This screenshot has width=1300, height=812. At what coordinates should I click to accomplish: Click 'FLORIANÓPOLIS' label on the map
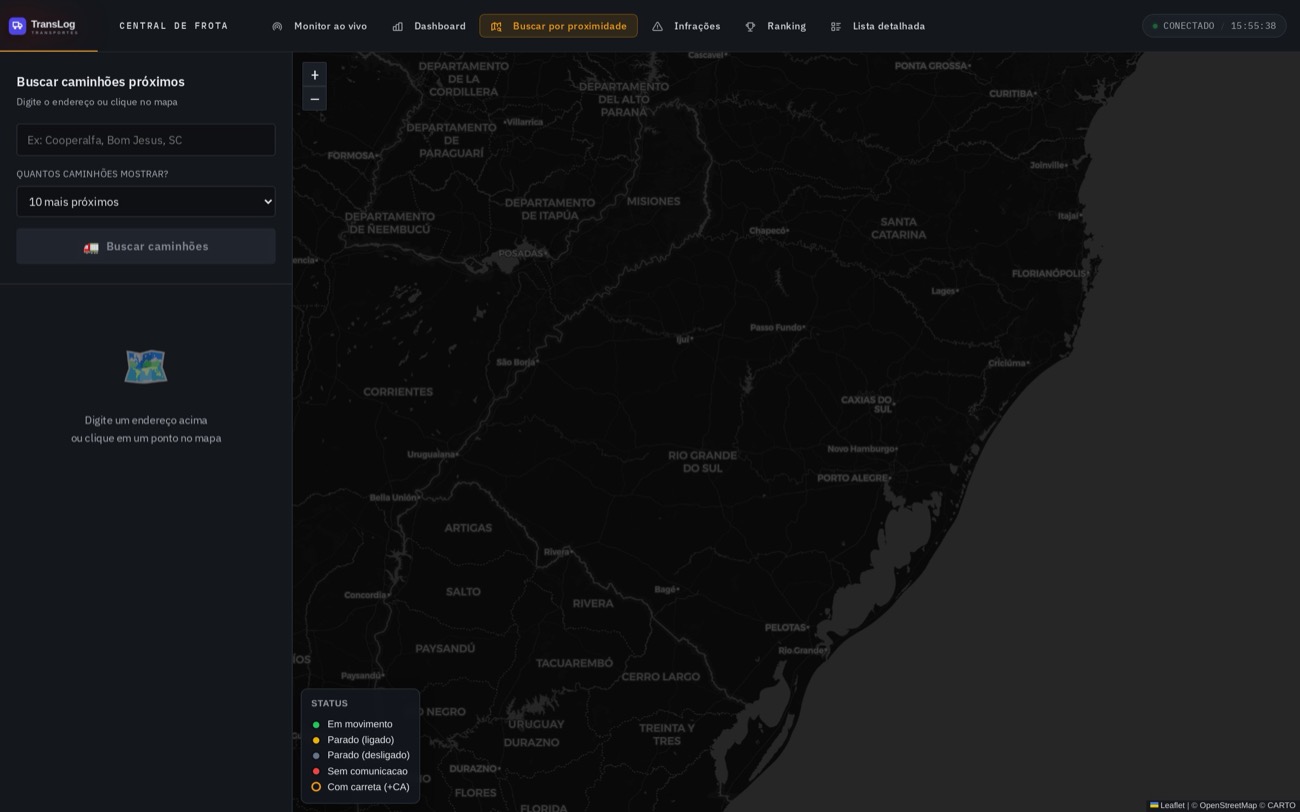1049,273
